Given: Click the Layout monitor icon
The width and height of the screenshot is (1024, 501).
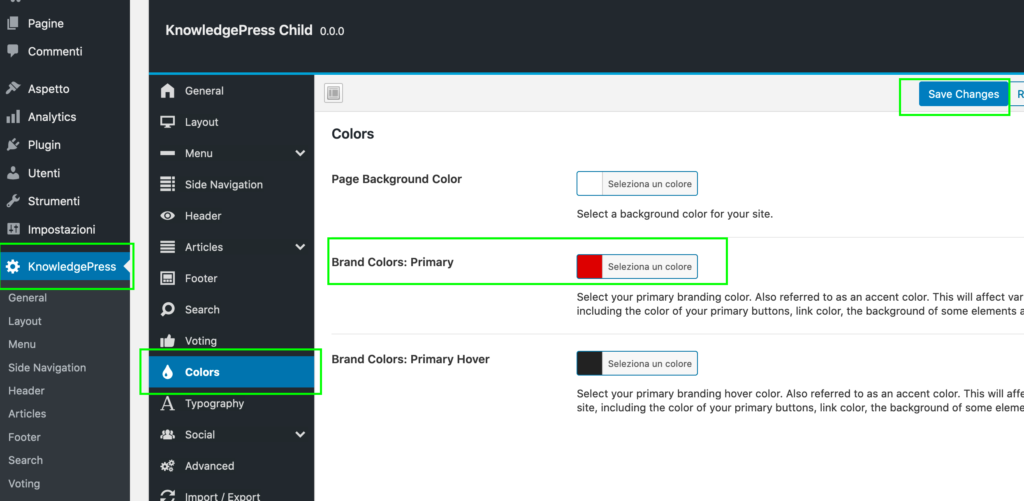Looking at the screenshot, I should coord(168,122).
